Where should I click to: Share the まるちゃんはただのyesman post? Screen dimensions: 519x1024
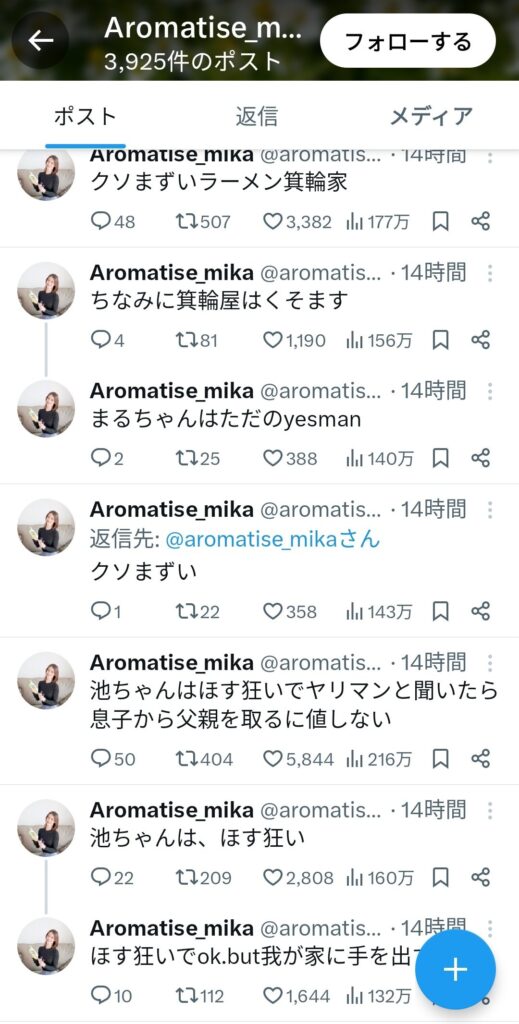pos(480,458)
